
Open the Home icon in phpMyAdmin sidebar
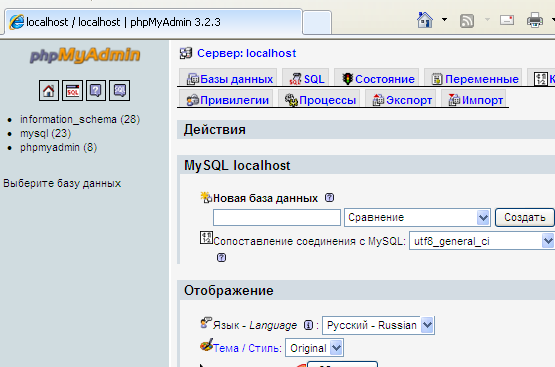point(49,91)
